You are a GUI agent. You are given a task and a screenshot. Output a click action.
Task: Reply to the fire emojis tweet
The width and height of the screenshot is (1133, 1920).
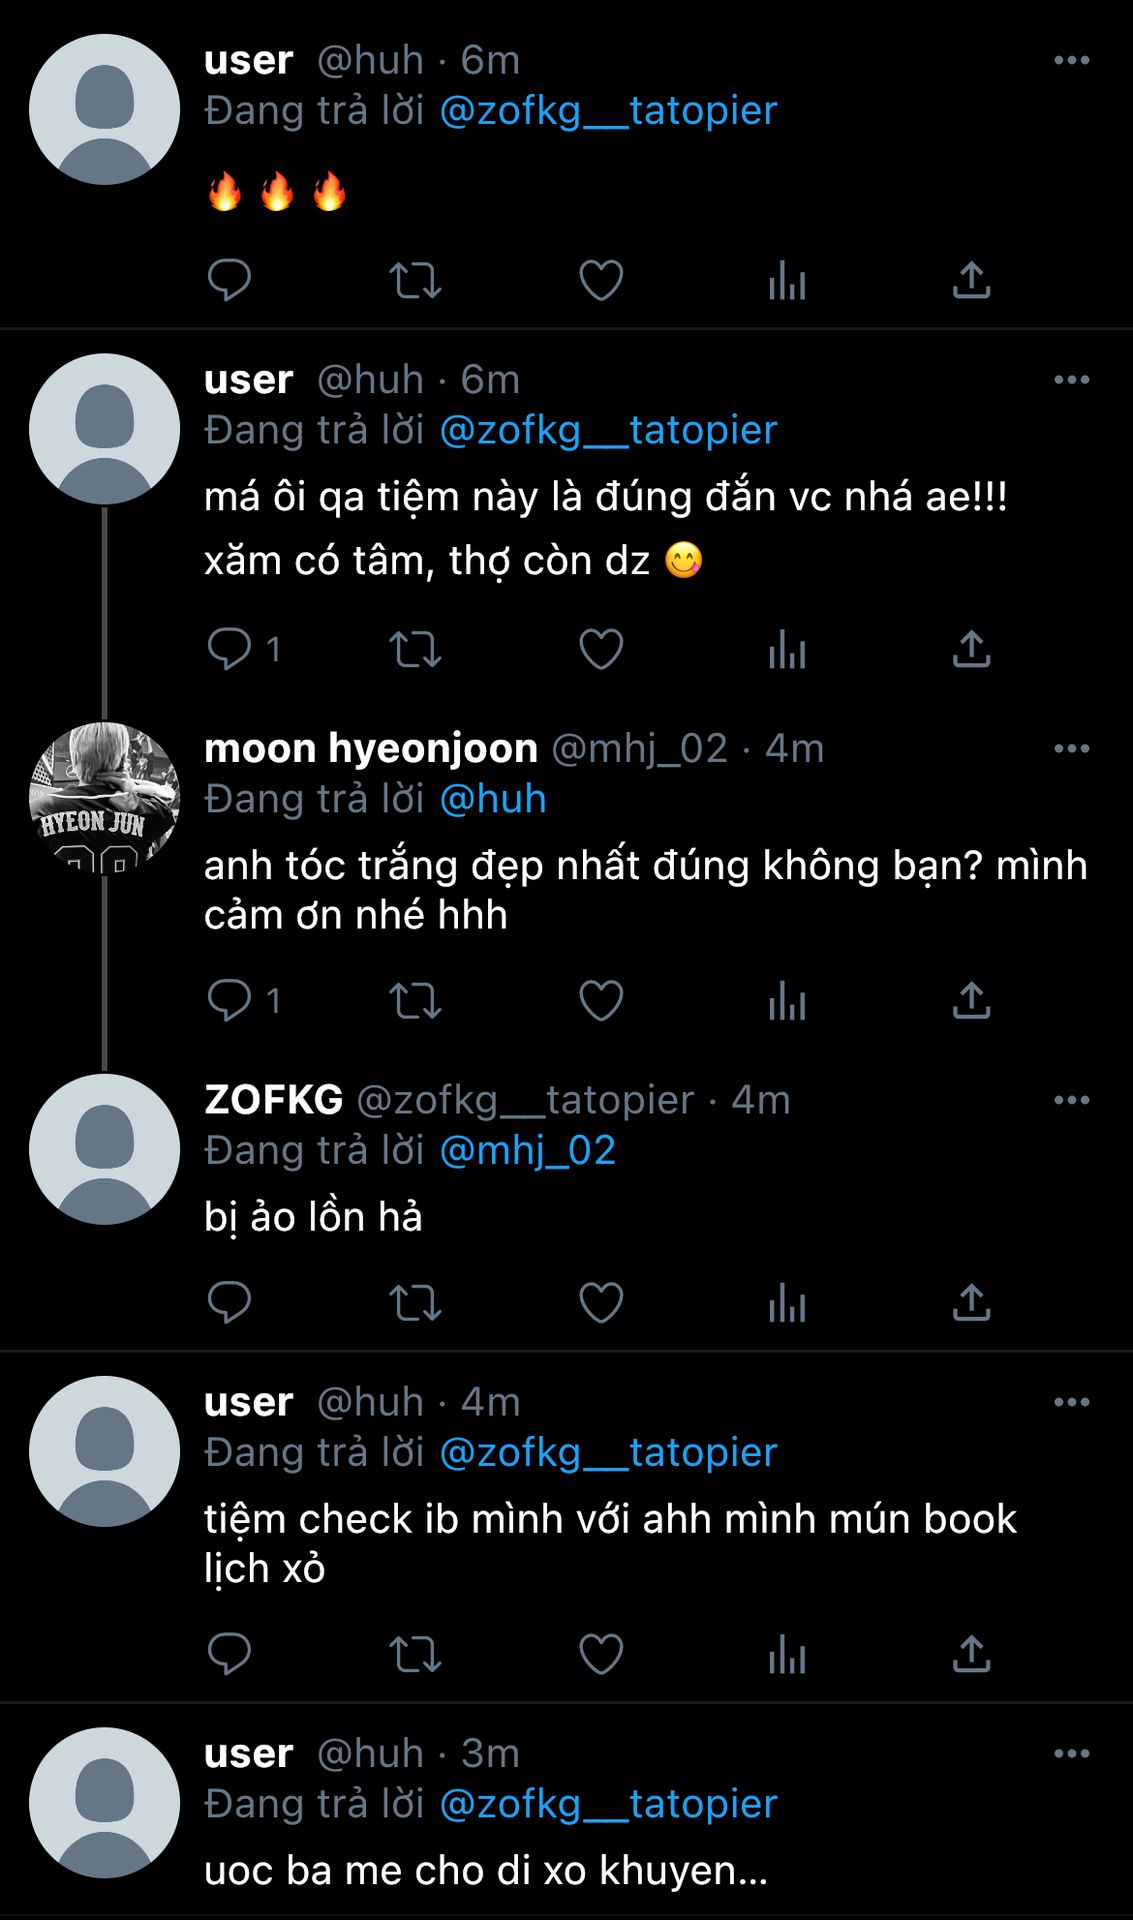pos(229,280)
